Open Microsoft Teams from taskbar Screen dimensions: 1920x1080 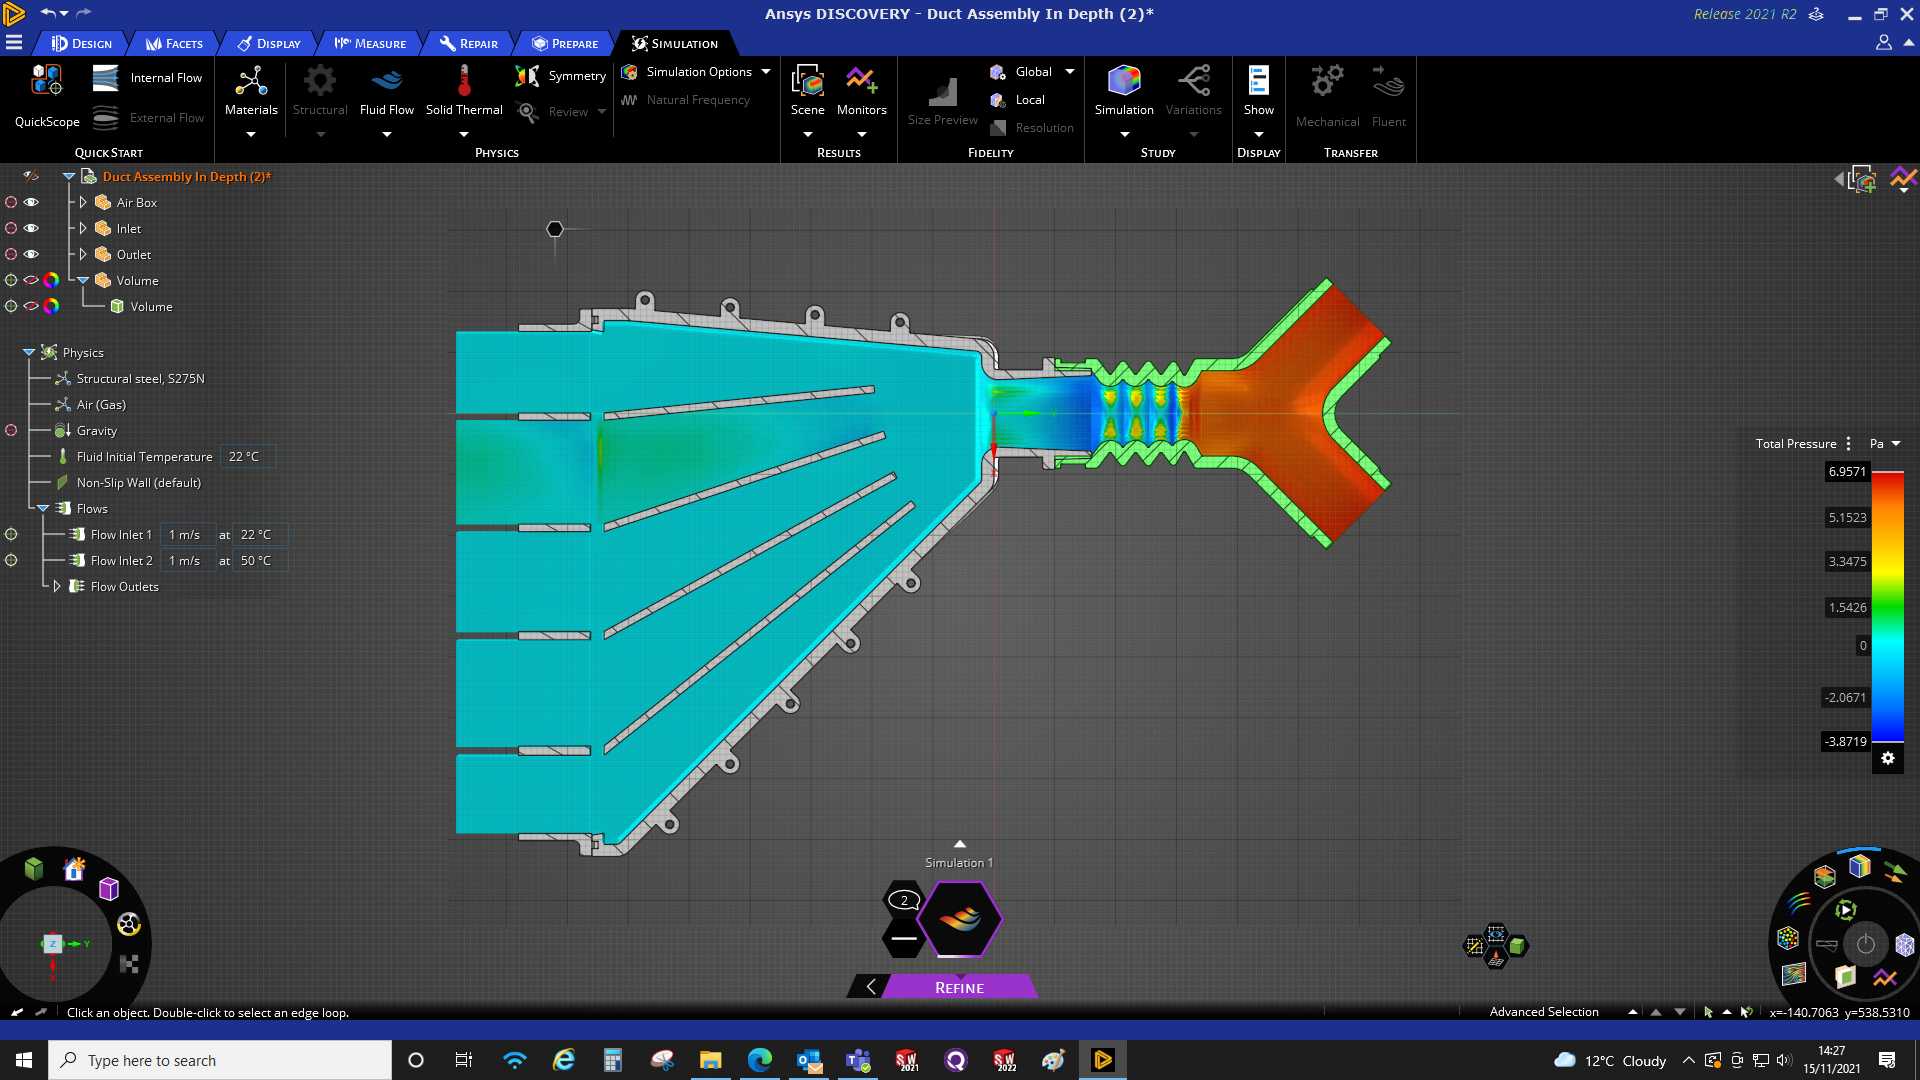tap(858, 1060)
